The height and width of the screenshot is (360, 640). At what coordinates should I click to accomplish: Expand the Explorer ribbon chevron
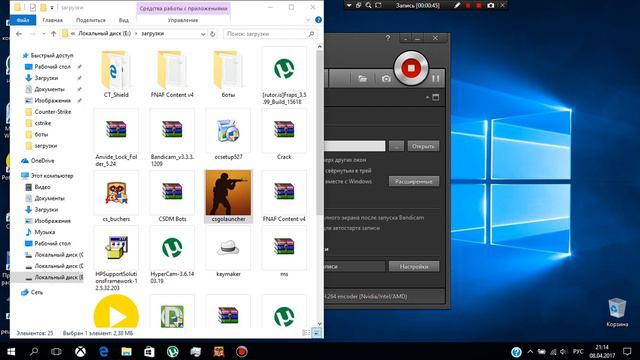click(308, 20)
